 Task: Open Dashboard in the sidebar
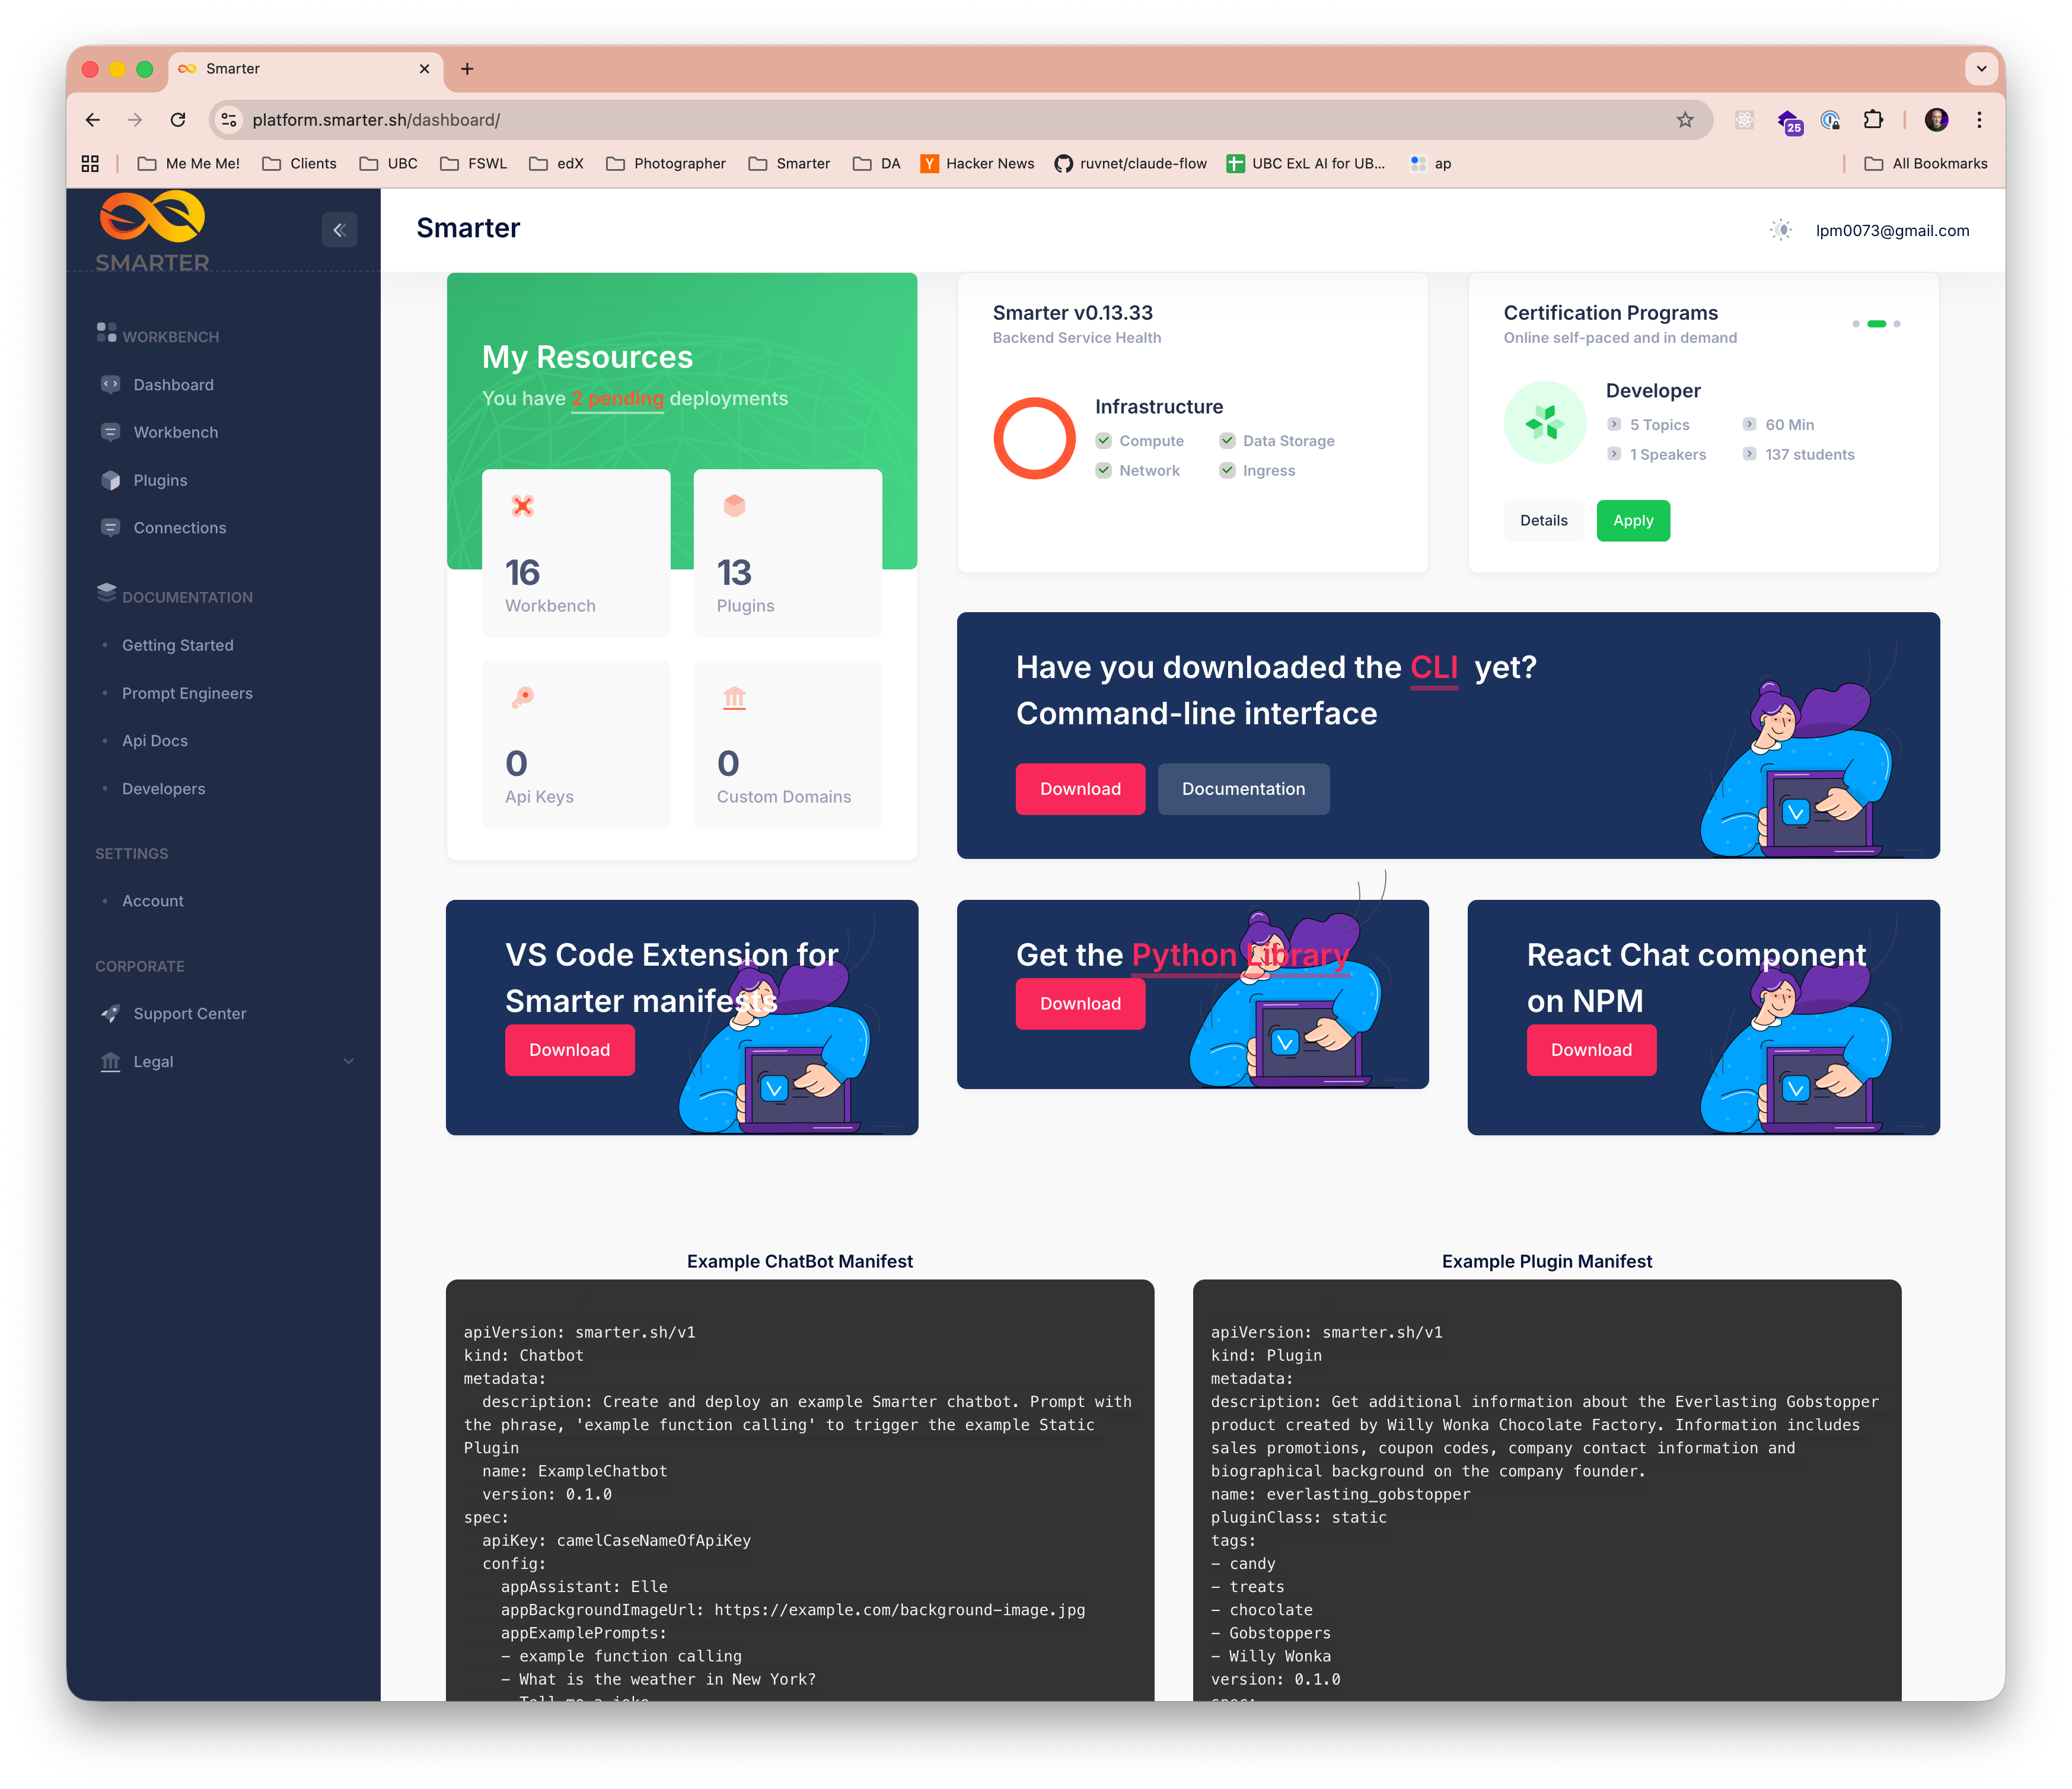tap(174, 385)
